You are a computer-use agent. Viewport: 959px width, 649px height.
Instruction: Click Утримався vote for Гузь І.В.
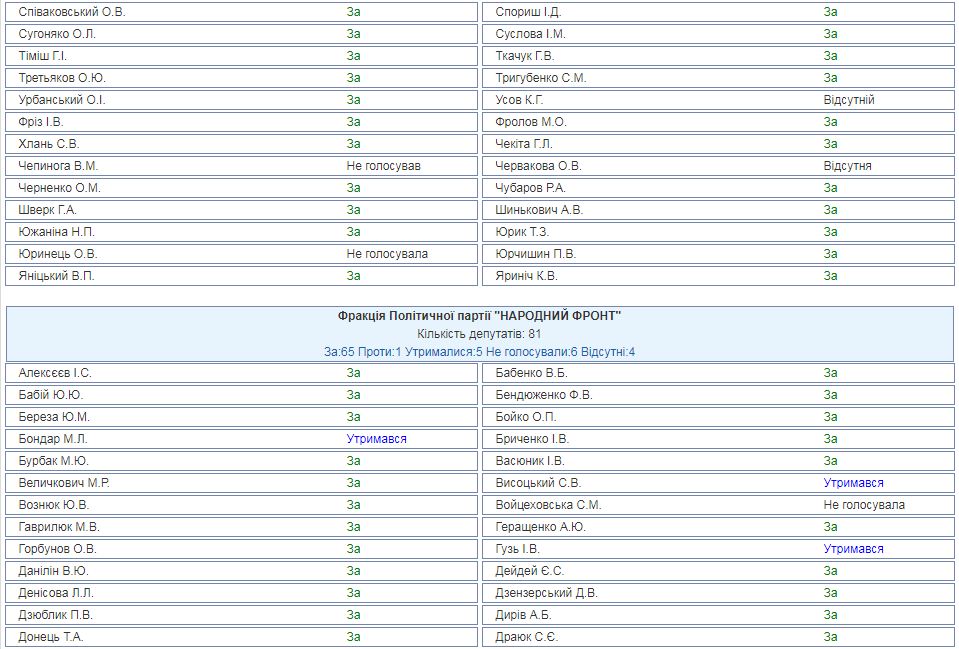[853, 549]
